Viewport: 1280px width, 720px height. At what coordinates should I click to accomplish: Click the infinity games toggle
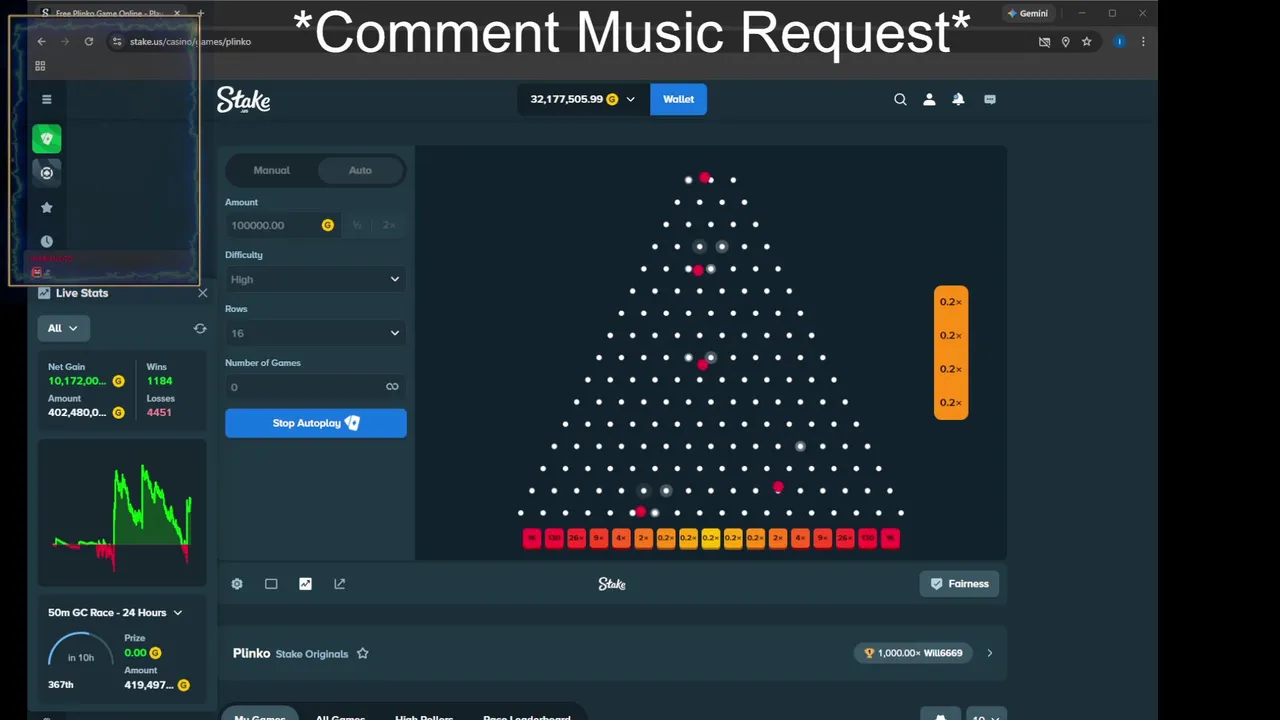click(392, 387)
